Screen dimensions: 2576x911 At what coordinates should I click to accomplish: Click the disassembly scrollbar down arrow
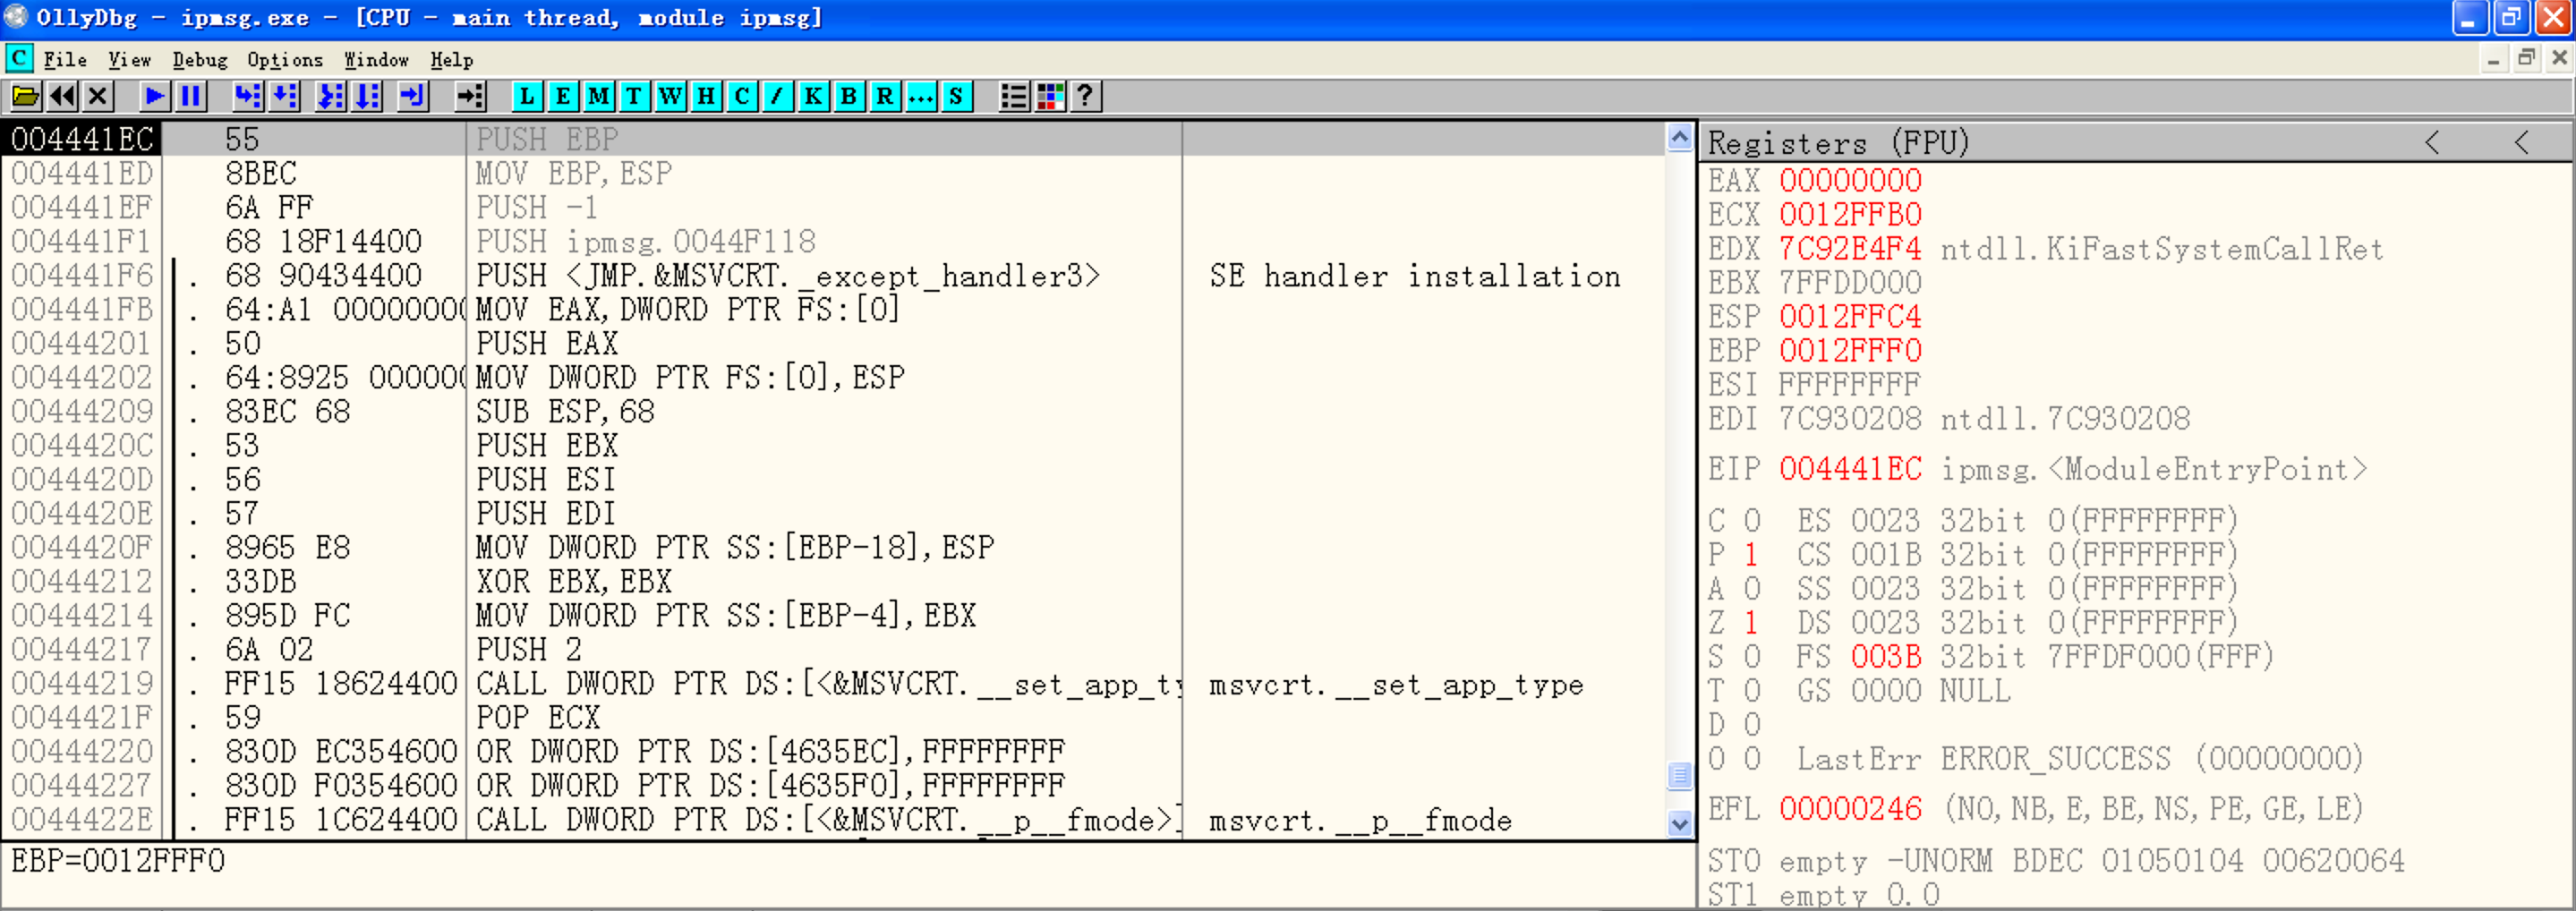pos(1680,823)
